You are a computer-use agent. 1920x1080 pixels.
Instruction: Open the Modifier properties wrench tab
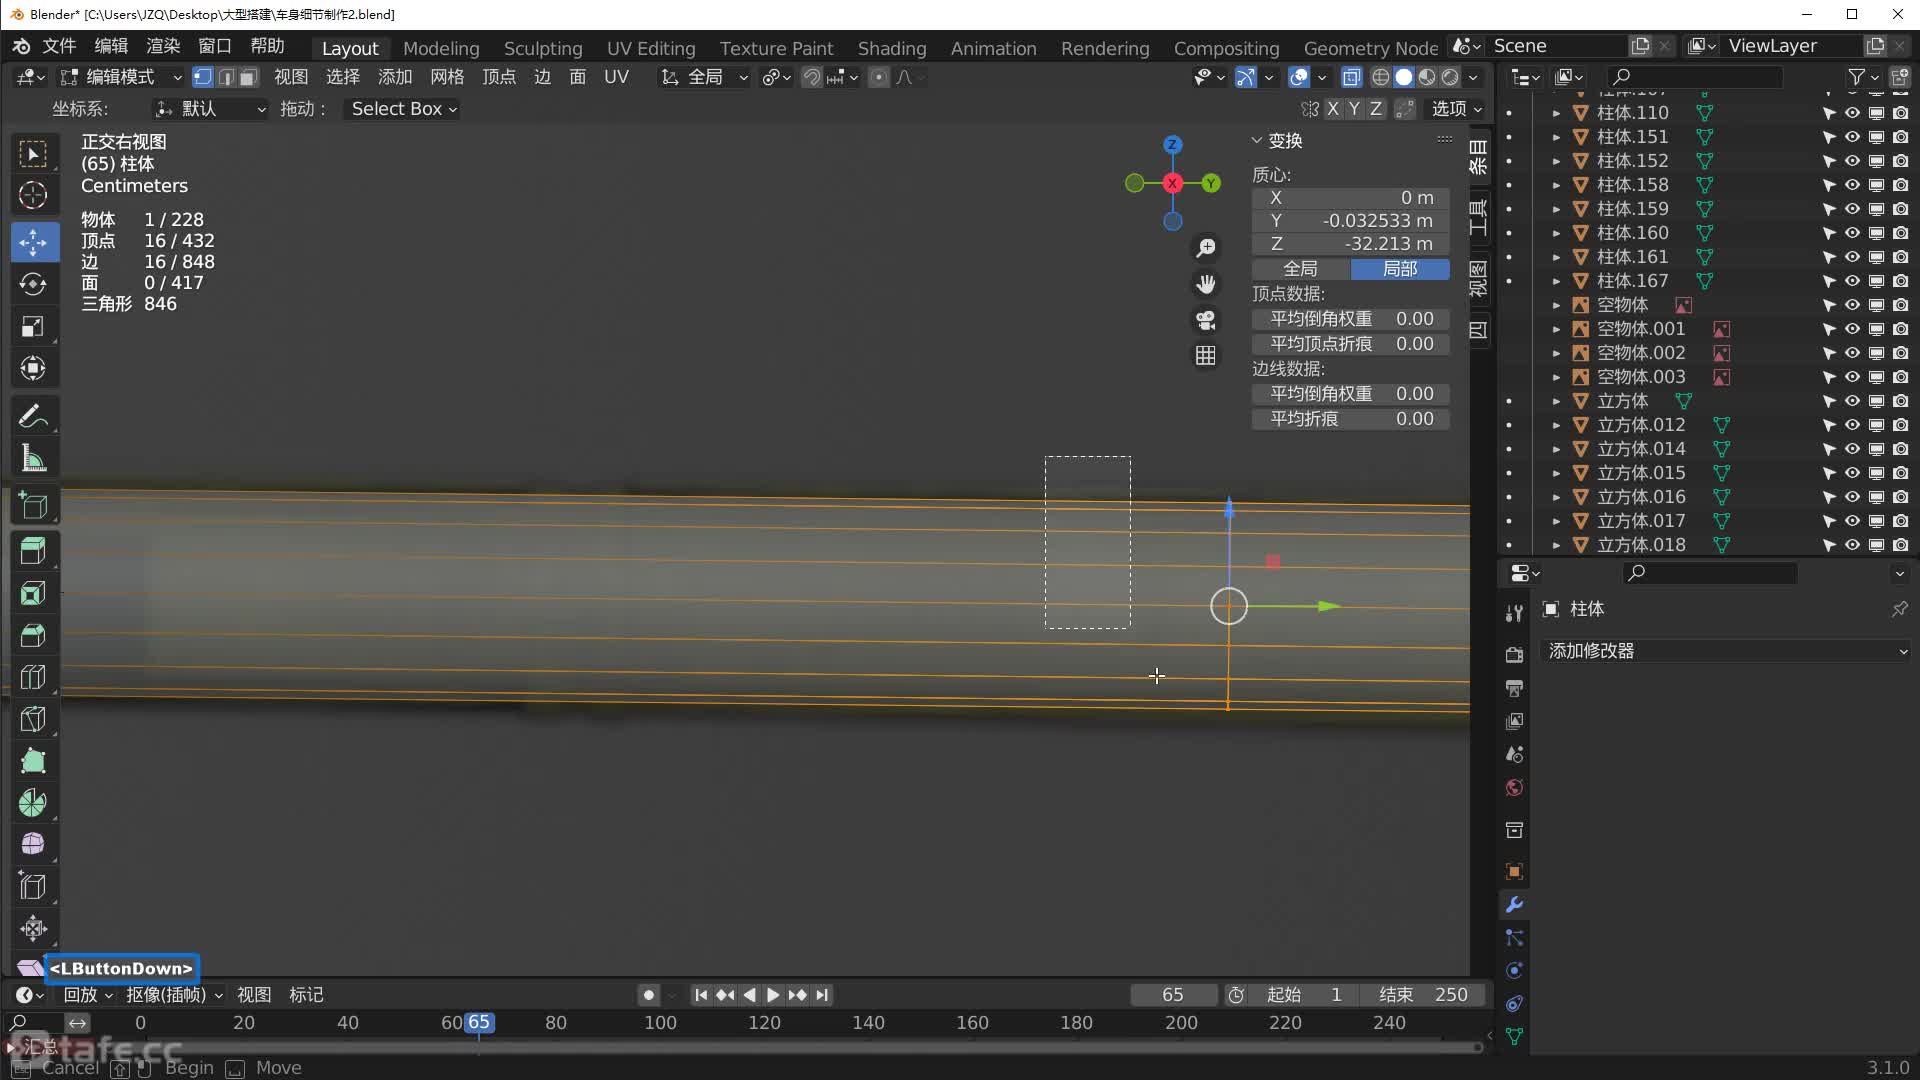tap(1514, 905)
